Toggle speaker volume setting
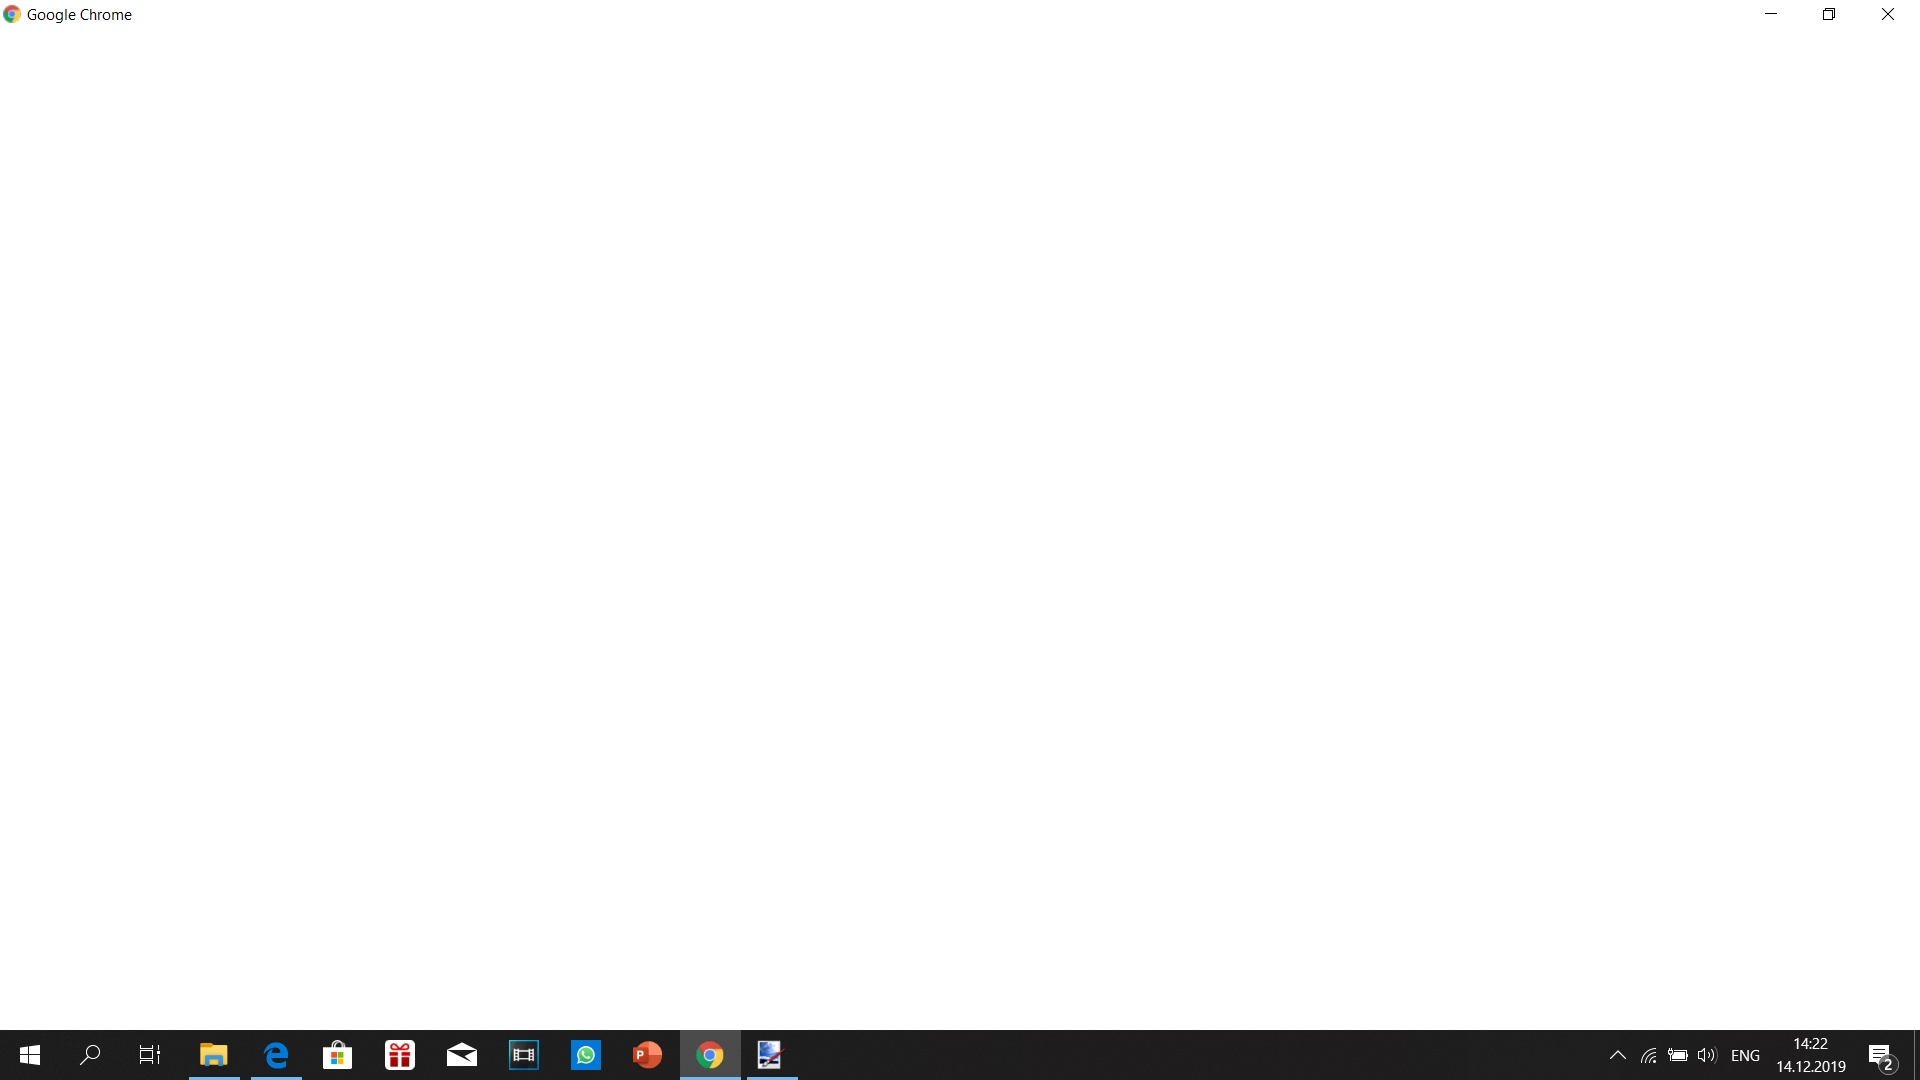1920x1080 pixels. (1710, 1055)
